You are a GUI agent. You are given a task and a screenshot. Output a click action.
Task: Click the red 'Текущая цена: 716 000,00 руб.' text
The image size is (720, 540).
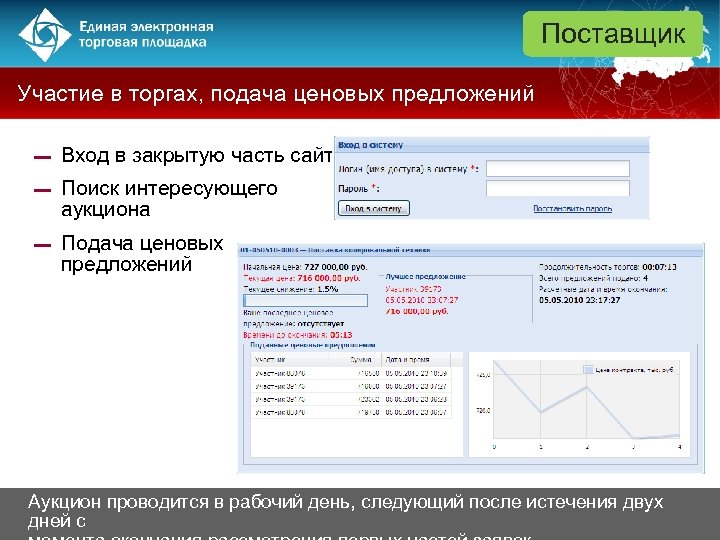[302, 278]
